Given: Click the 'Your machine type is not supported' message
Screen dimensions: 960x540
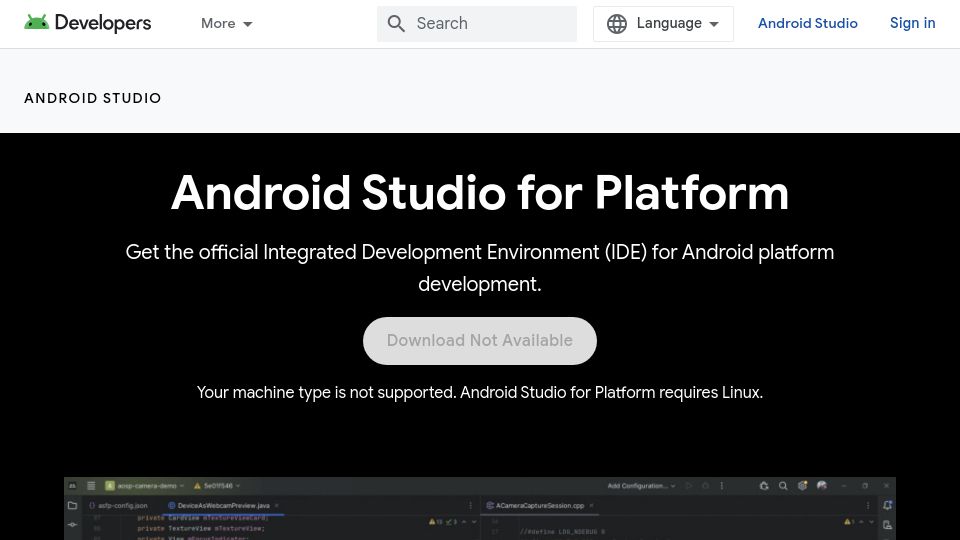Looking at the screenshot, I should [479, 392].
